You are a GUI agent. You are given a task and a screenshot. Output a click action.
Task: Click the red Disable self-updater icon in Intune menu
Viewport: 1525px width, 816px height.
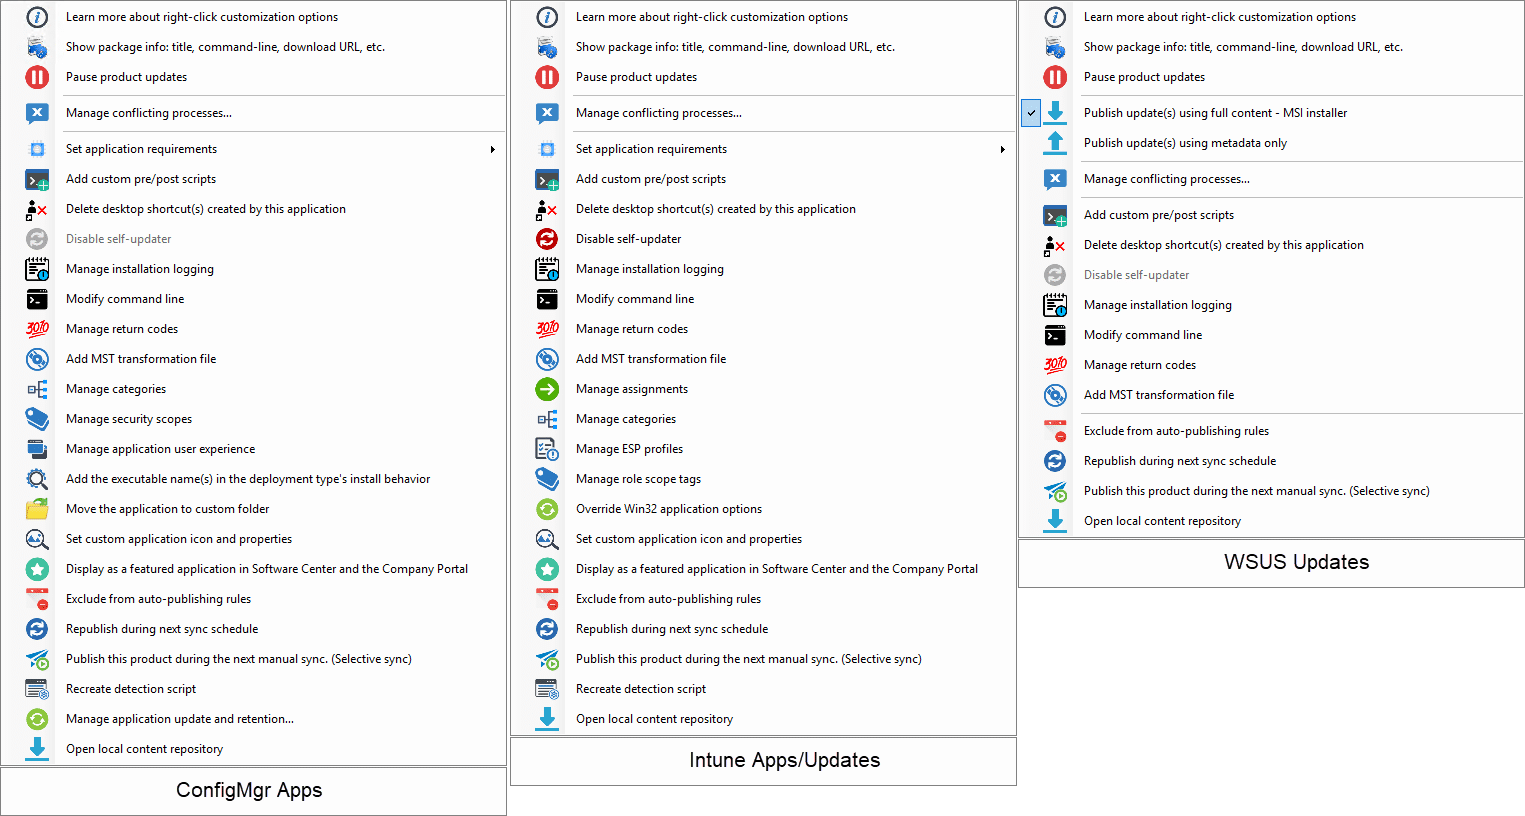[547, 239]
